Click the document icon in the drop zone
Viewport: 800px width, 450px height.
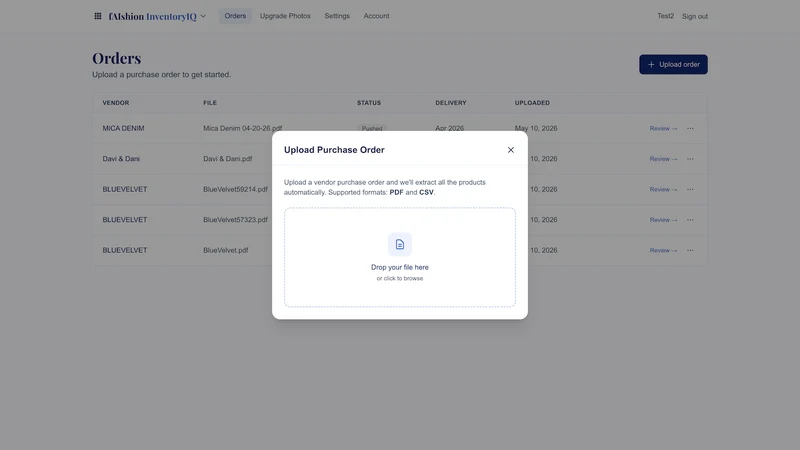[x=400, y=244]
